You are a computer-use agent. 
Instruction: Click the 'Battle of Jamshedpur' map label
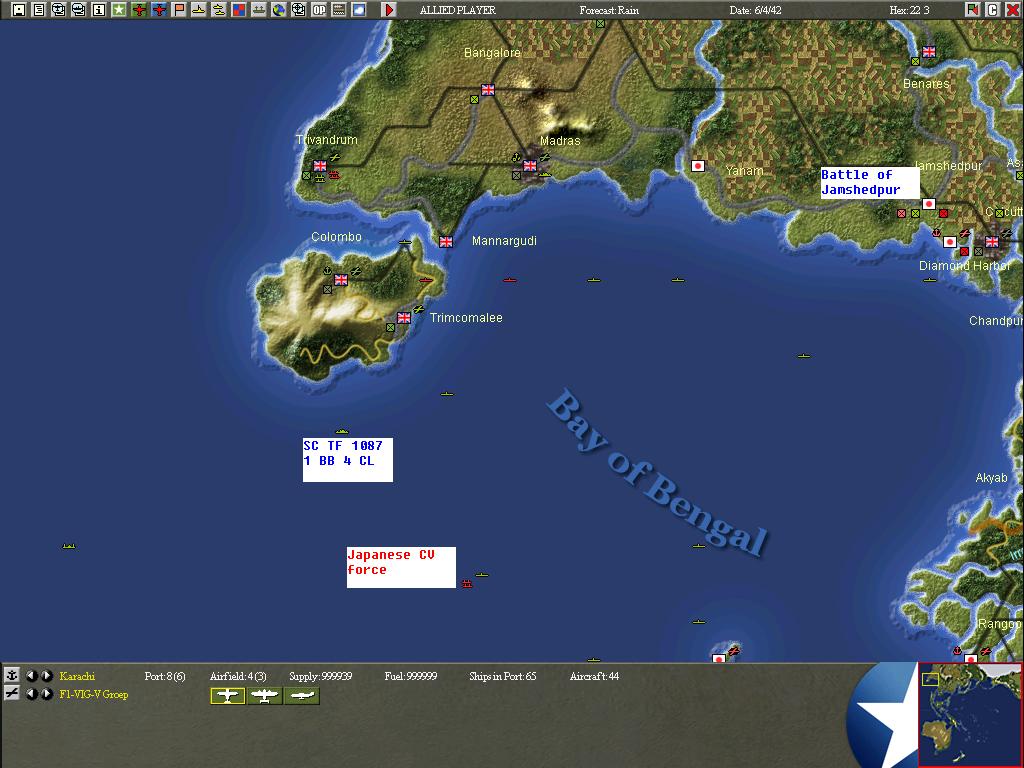[x=870, y=183]
